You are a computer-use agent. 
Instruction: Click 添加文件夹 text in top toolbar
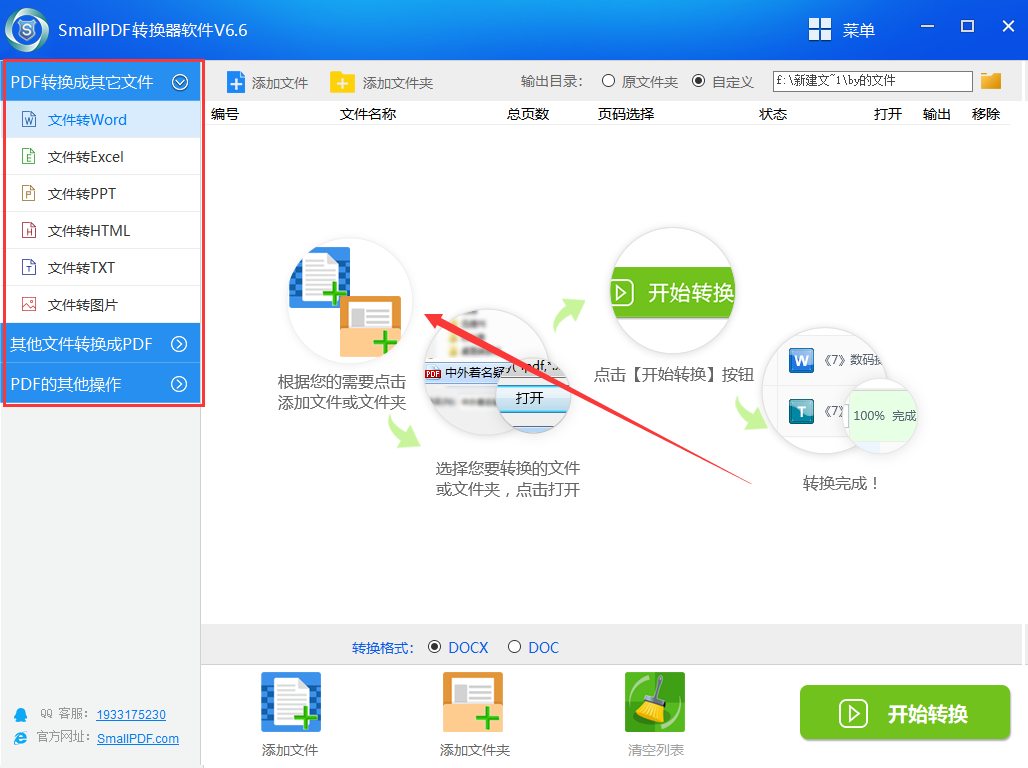398,83
